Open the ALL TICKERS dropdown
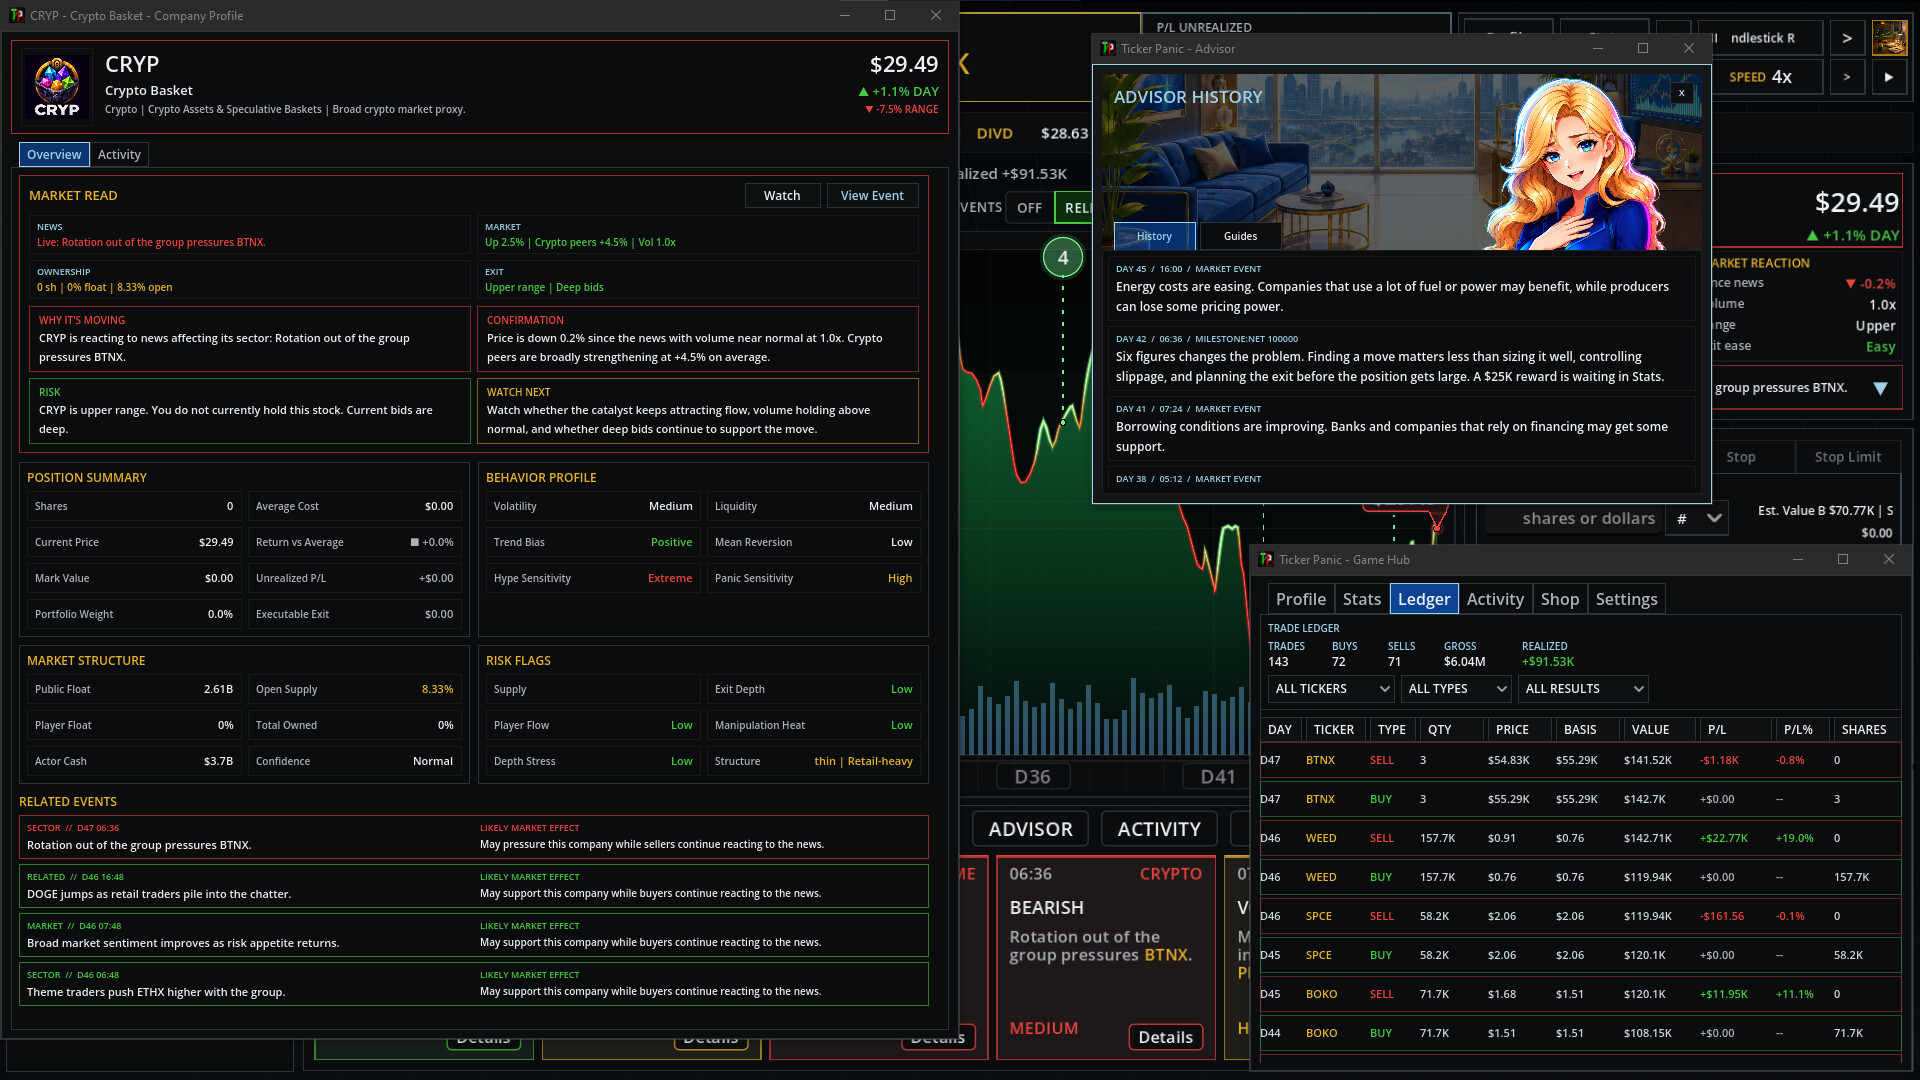 (x=1331, y=689)
